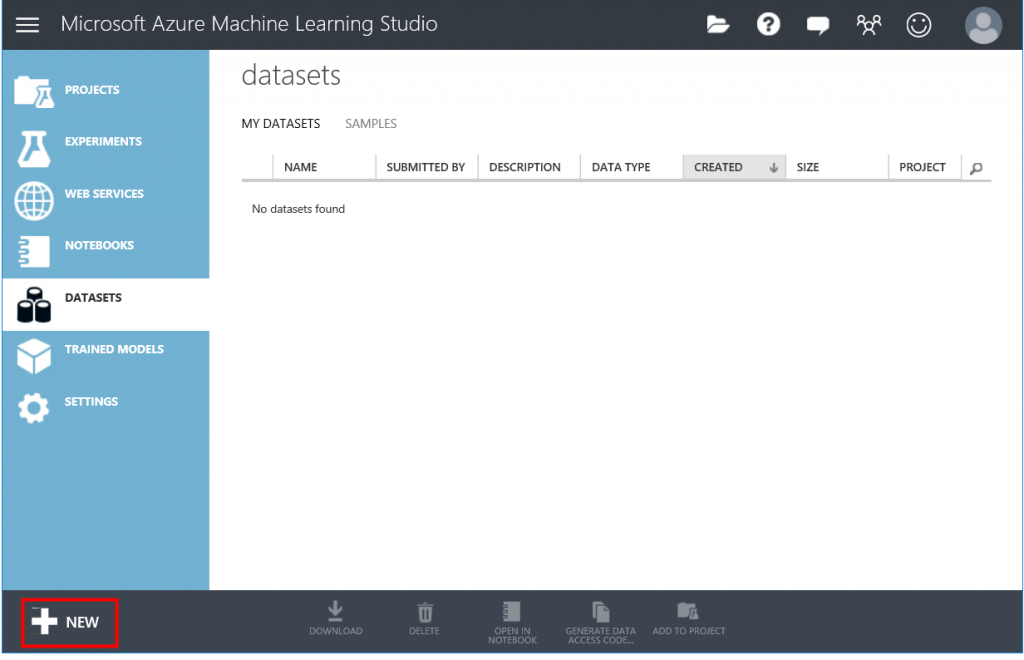Viewport: 1024px width, 660px height.
Task: Click the NEW button label
Action: click(x=82, y=622)
